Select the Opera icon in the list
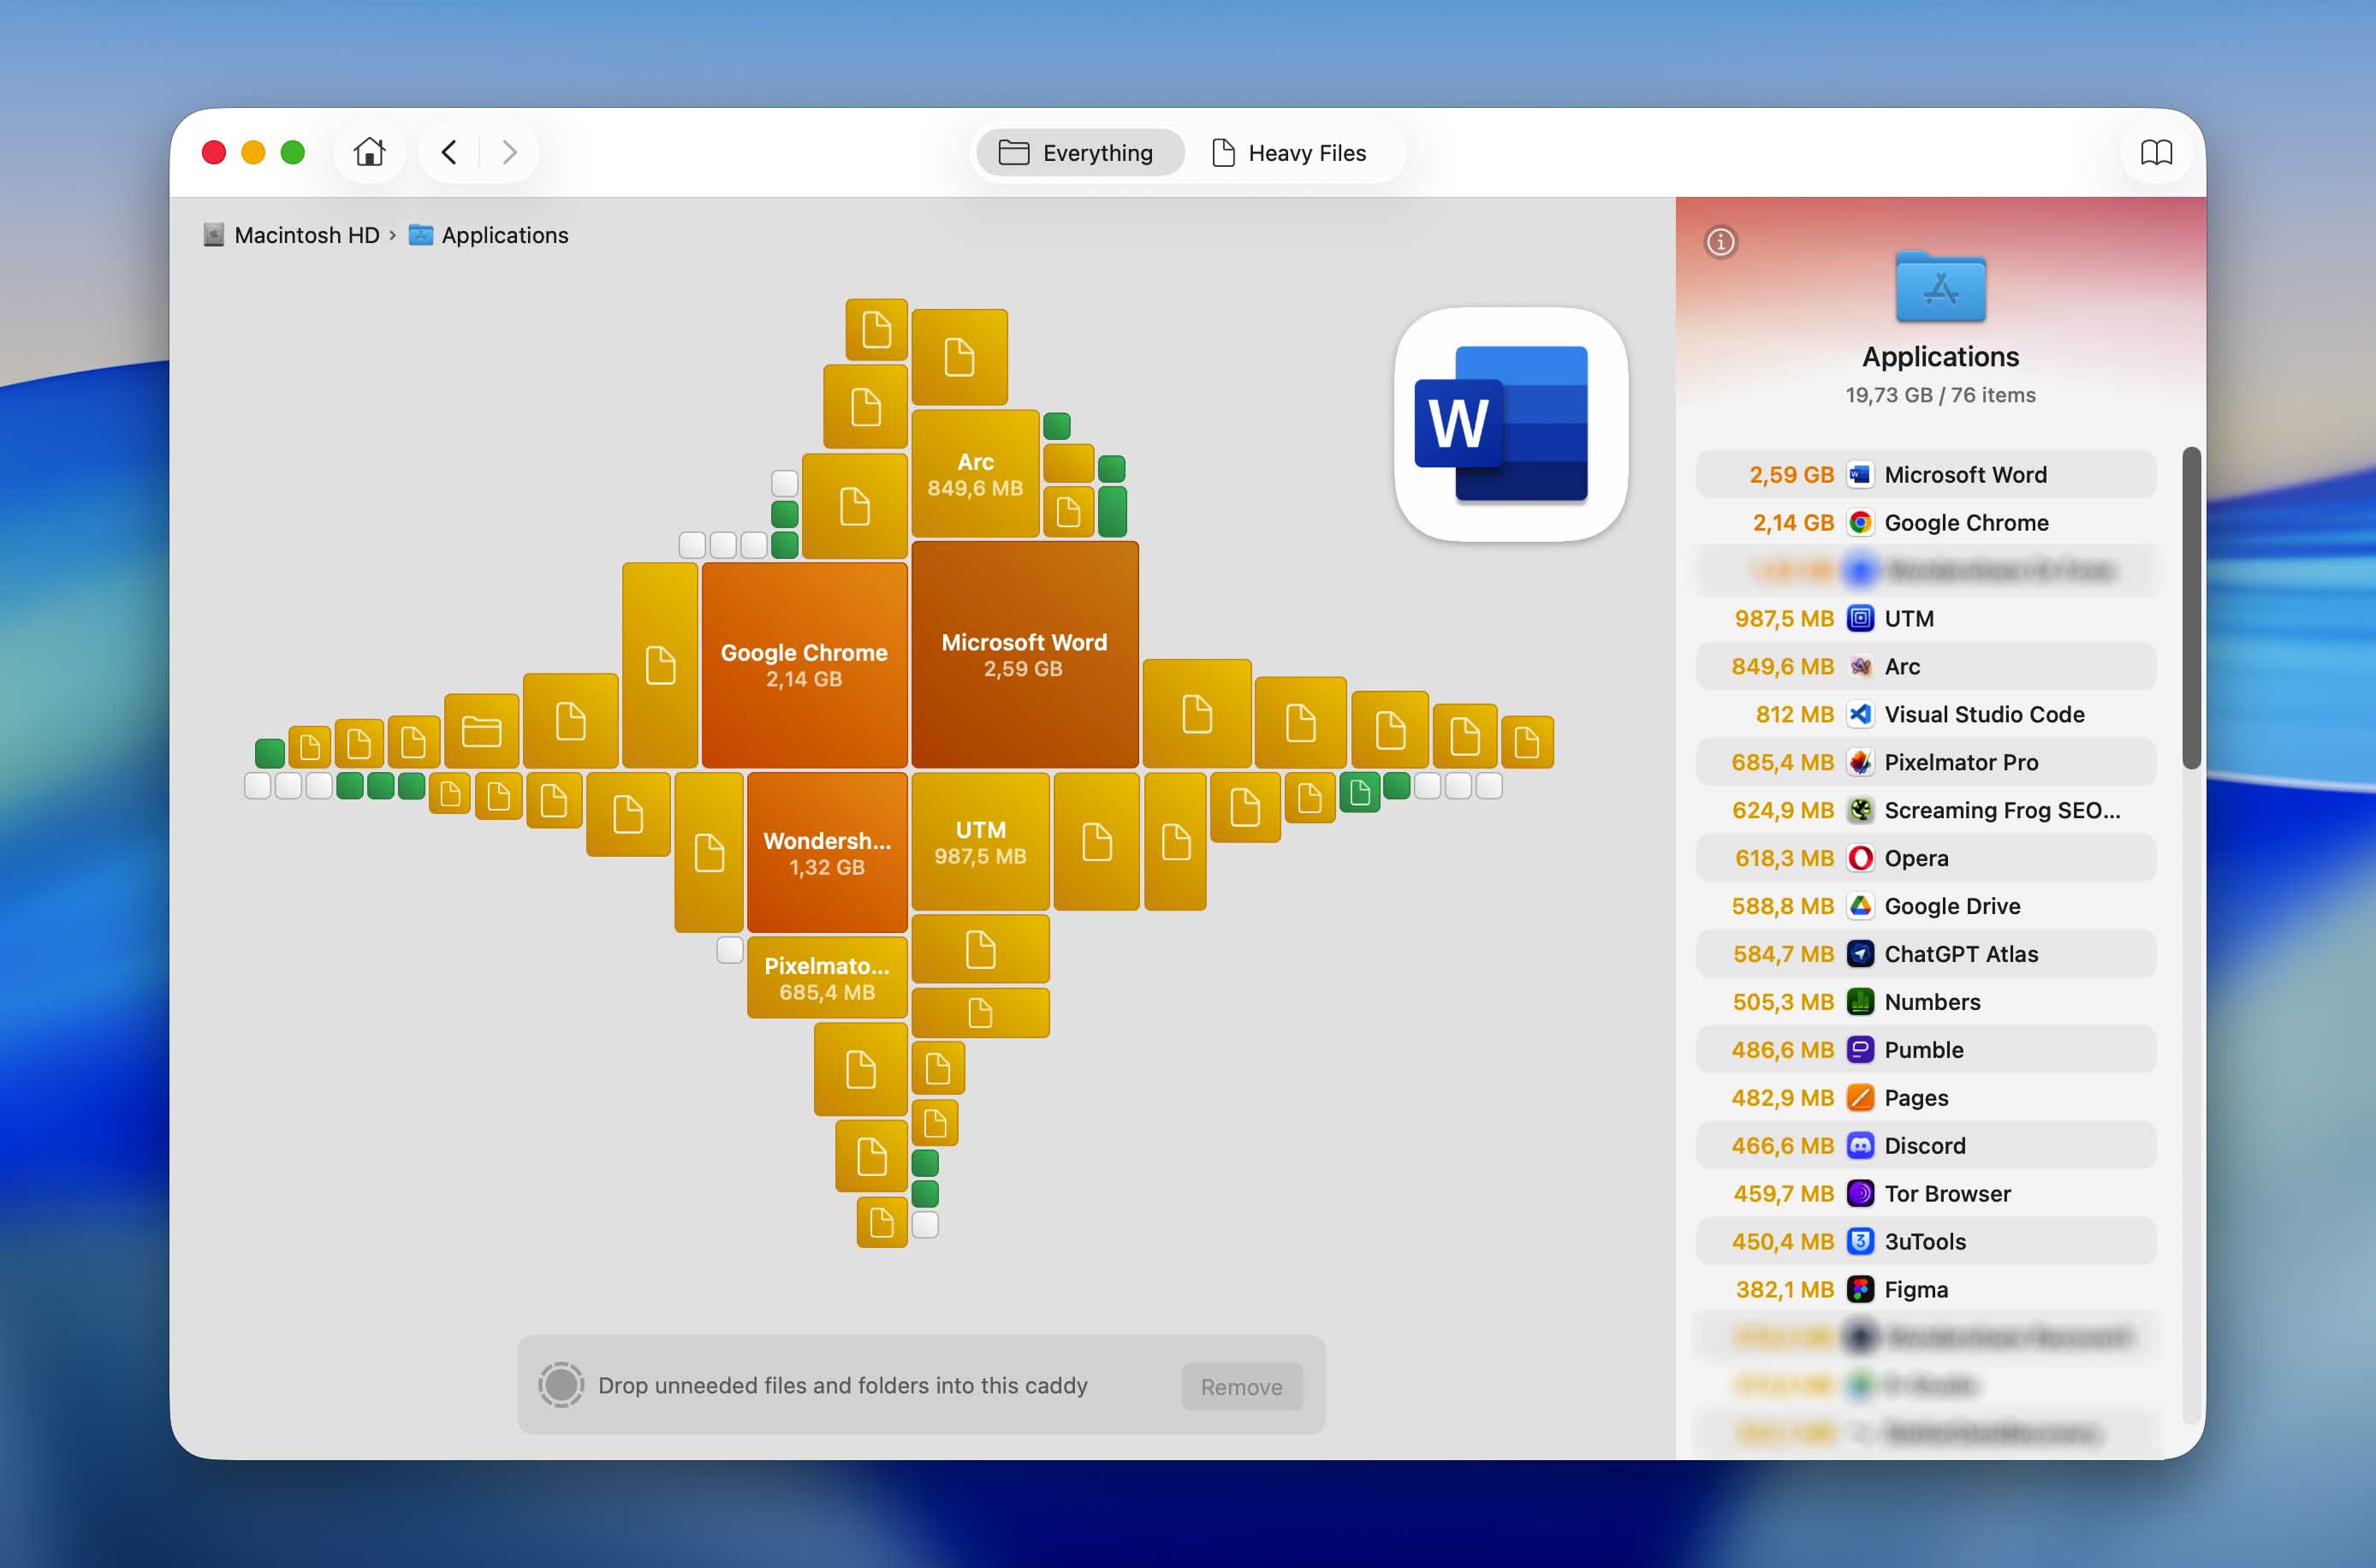2376x1568 pixels. [1860, 858]
